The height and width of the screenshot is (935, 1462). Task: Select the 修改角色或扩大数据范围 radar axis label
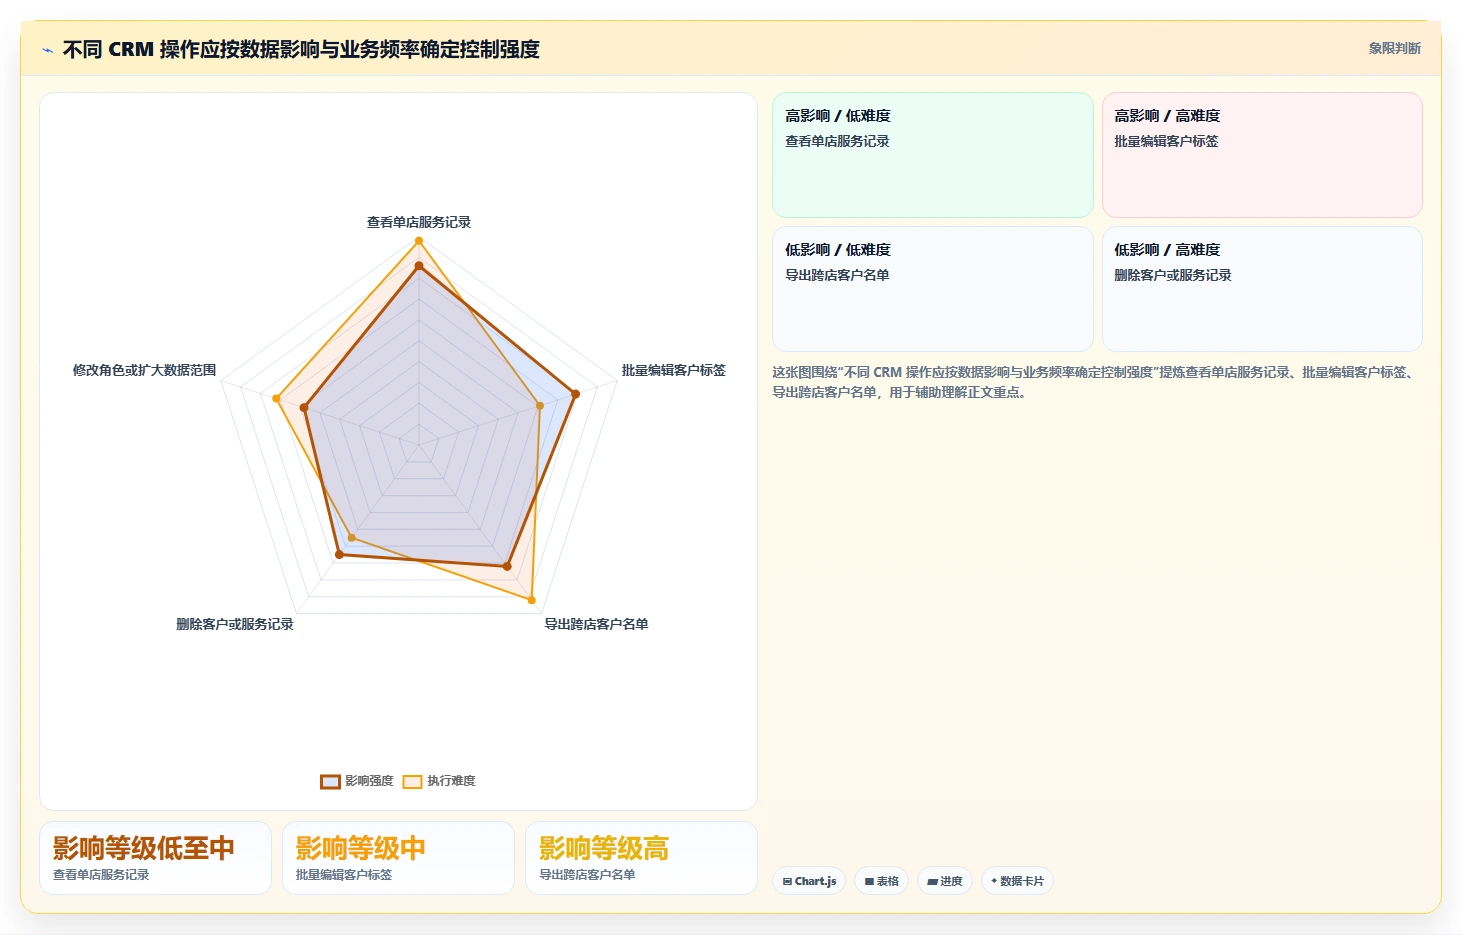(144, 370)
